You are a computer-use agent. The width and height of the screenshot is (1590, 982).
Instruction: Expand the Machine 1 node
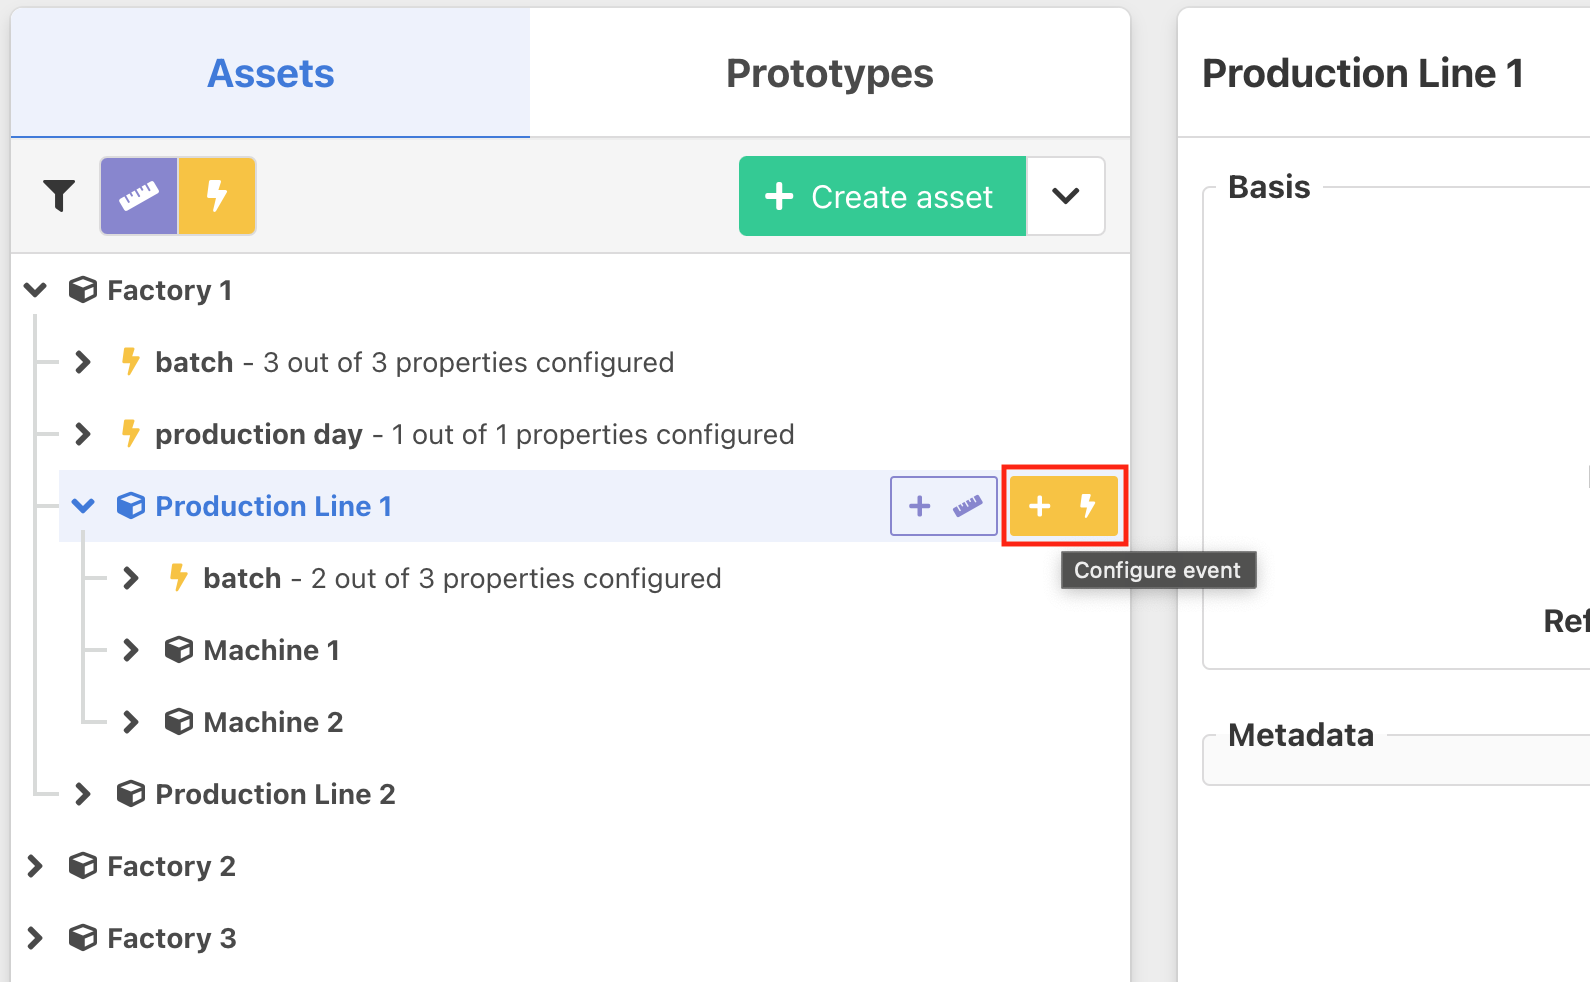point(131,650)
